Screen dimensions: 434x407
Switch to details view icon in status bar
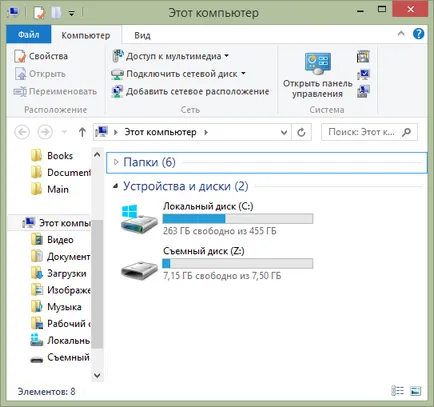pyautogui.click(x=397, y=391)
